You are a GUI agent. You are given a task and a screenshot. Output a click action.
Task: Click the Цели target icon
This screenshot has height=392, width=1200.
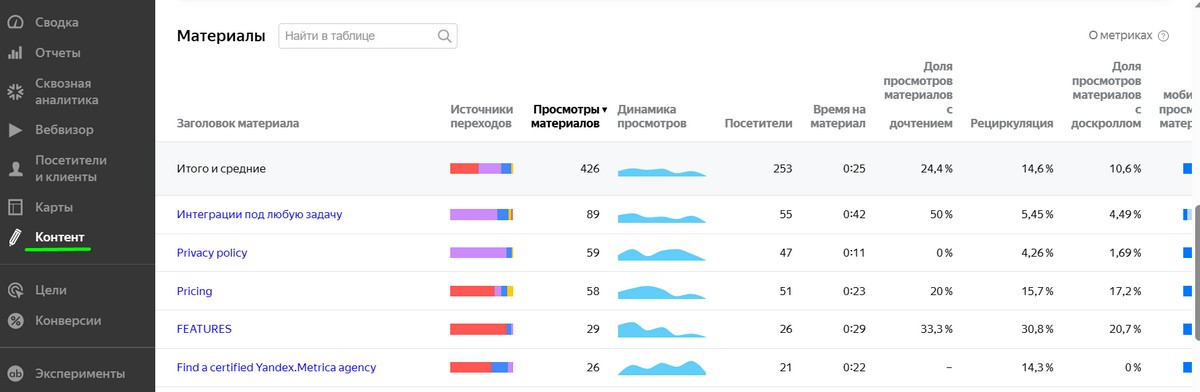(15, 291)
